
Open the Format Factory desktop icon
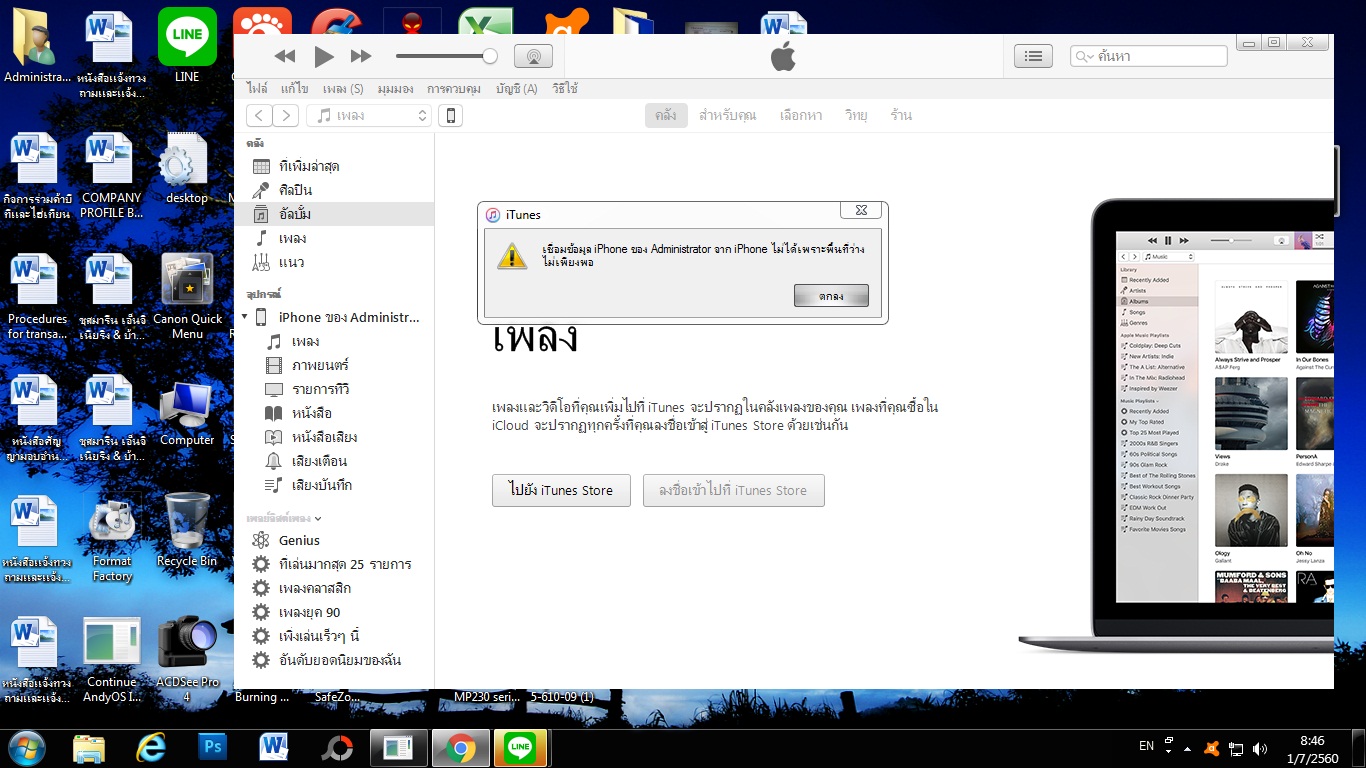[112, 540]
